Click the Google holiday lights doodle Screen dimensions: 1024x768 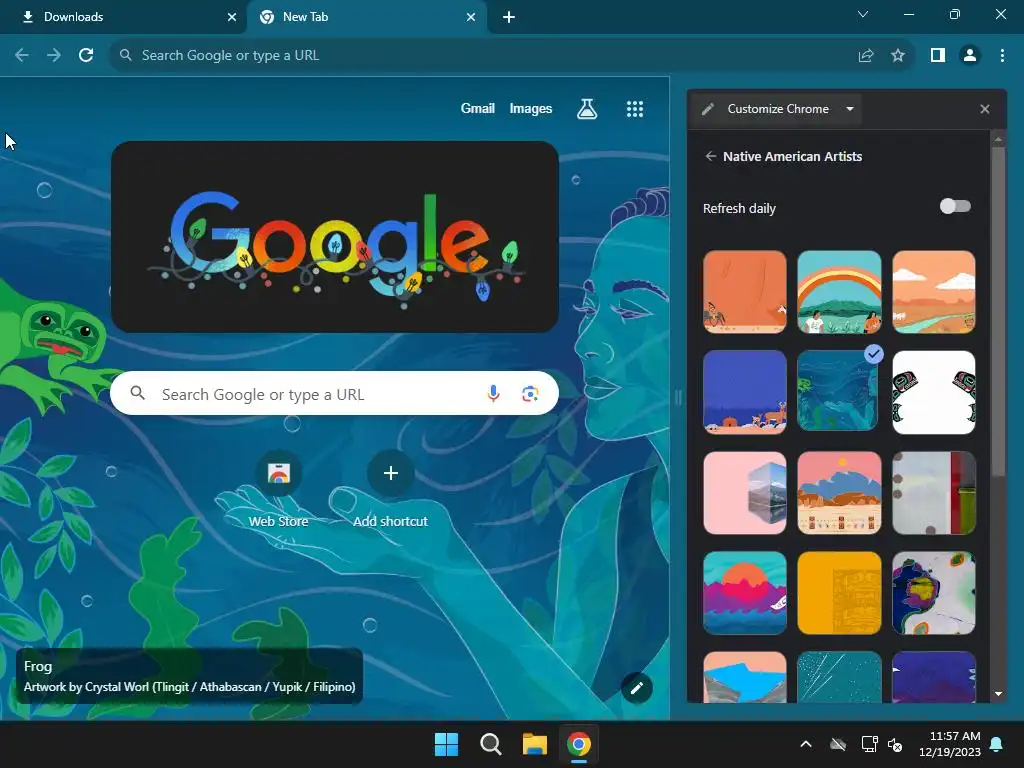click(x=334, y=236)
